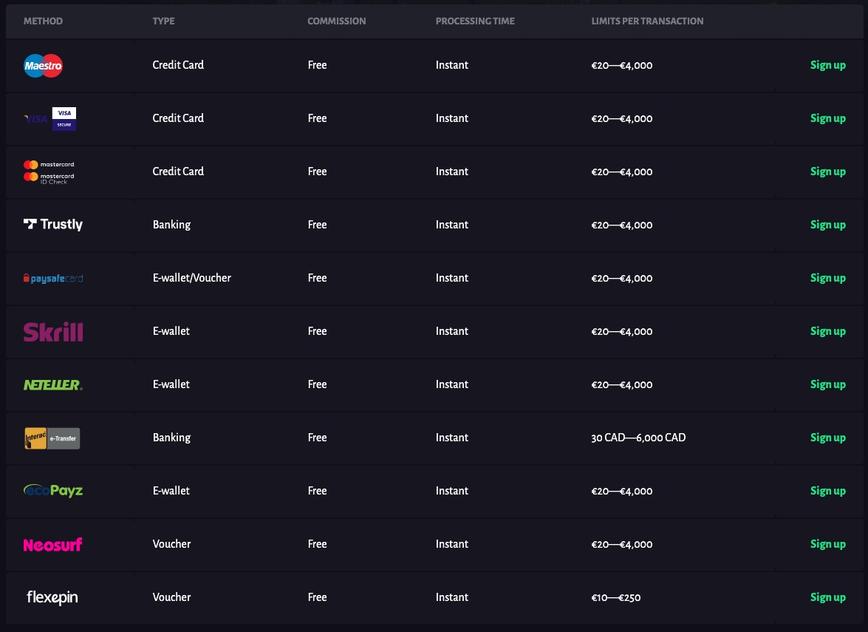Click the ecoPayz logo
This screenshot has width=868, height=632.
pyautogui.click(x=53, y=491)
